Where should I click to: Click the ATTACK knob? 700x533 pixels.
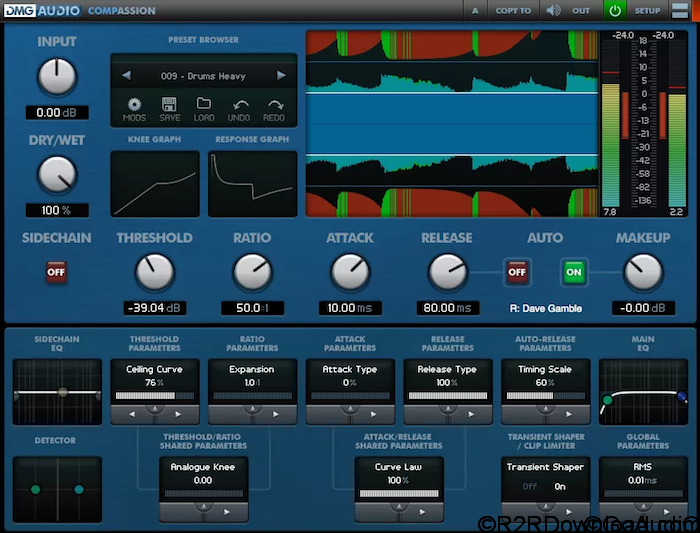(350, 272)
